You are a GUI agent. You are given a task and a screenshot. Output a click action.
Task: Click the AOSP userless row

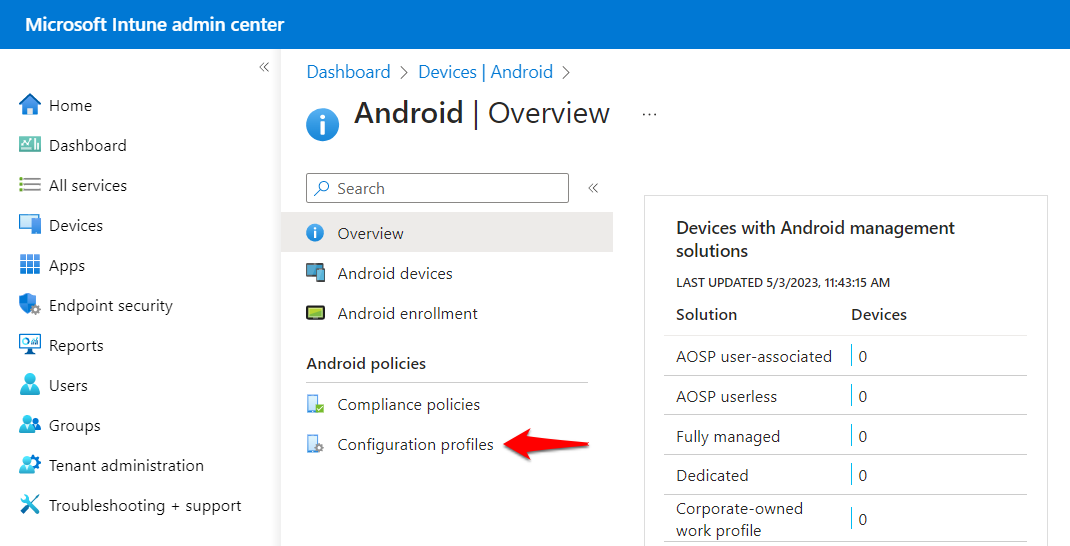coord(845,397)
